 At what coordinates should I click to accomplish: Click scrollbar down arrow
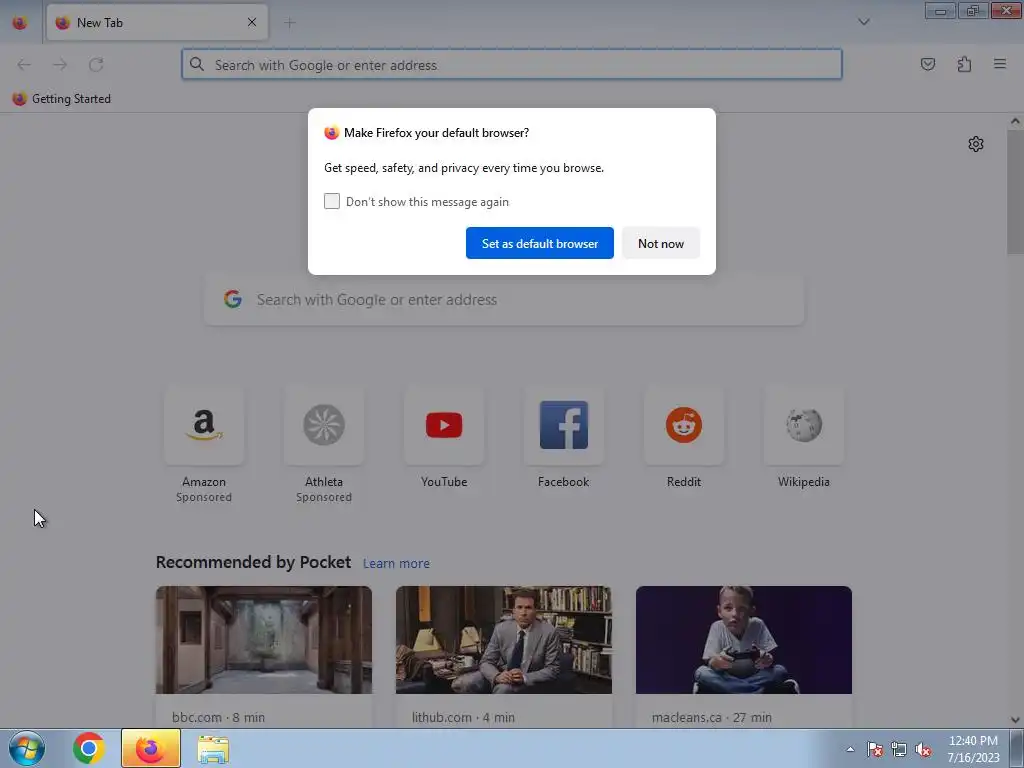[x=1015, y=720]
